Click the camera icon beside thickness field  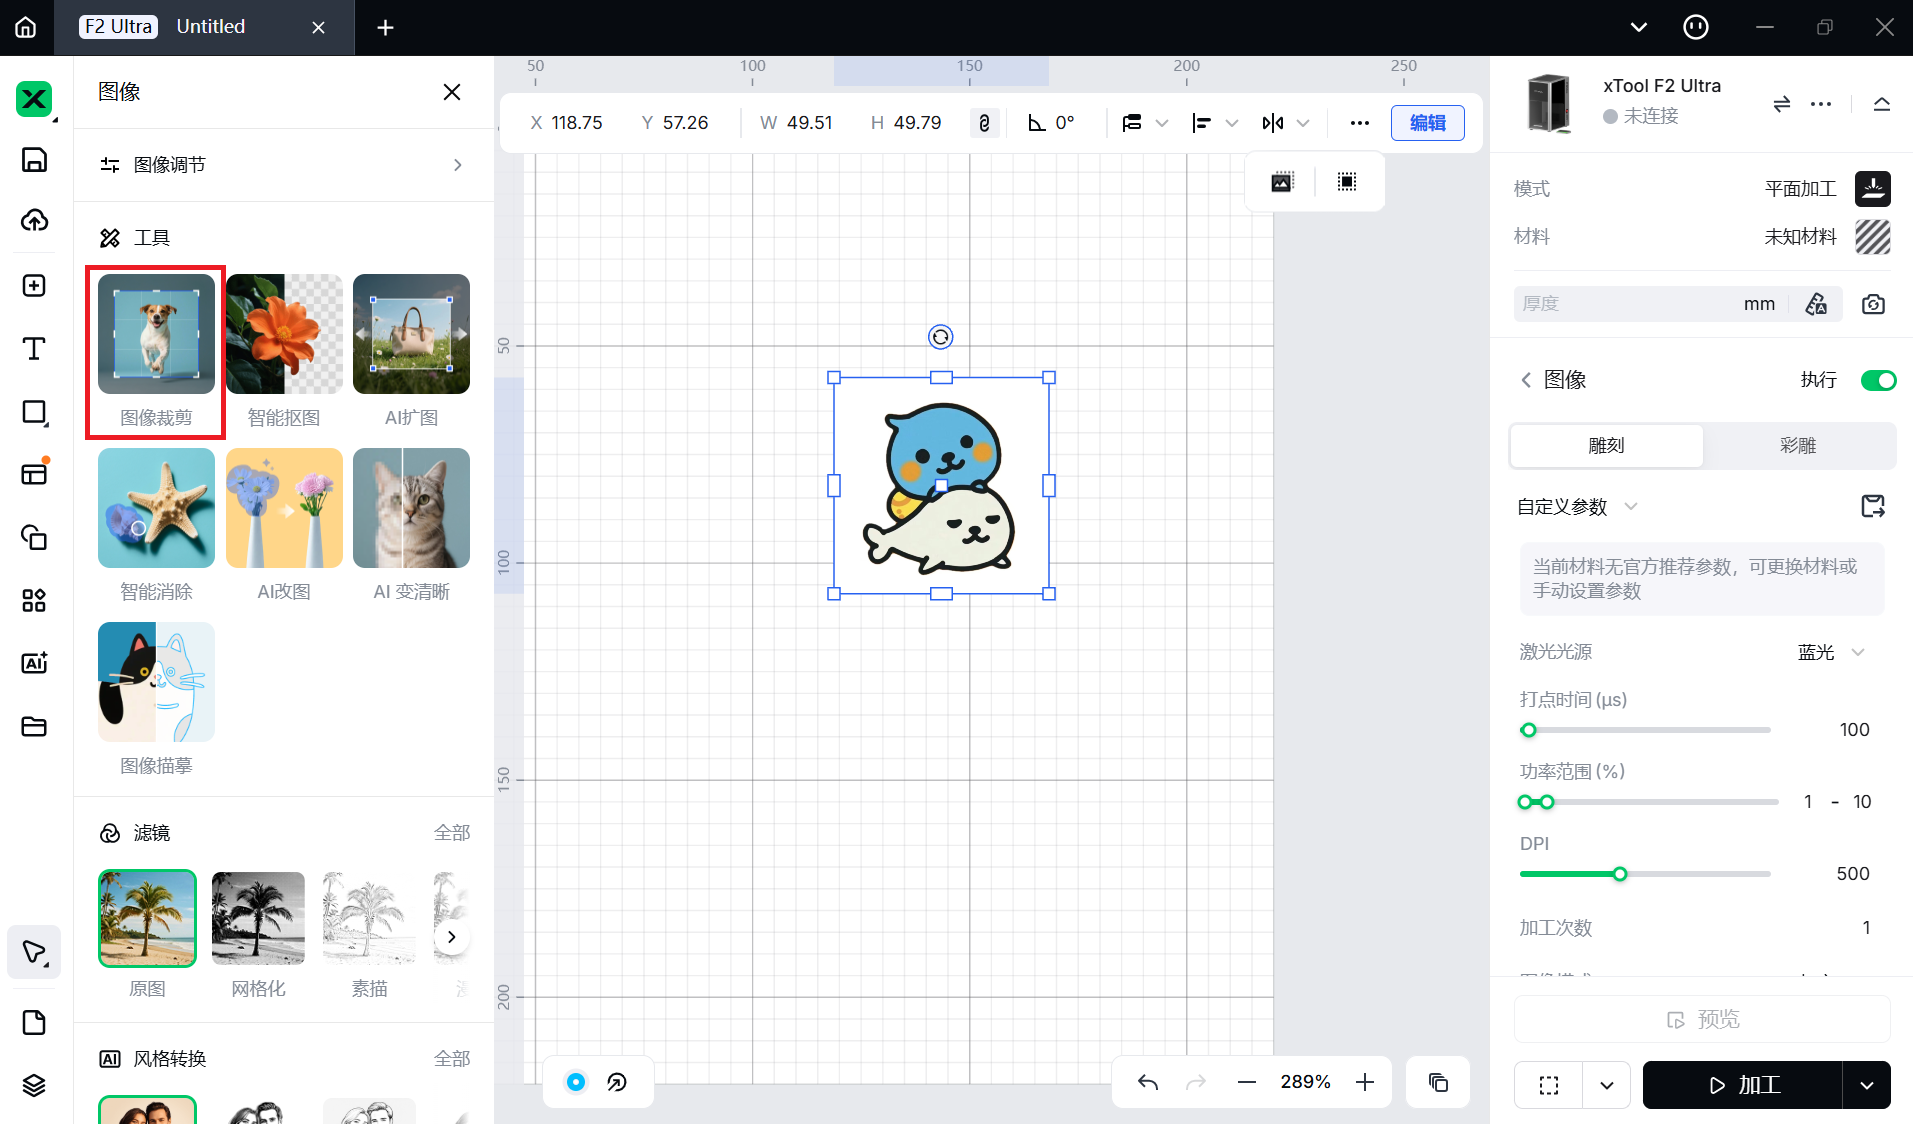coord(1873,304)
